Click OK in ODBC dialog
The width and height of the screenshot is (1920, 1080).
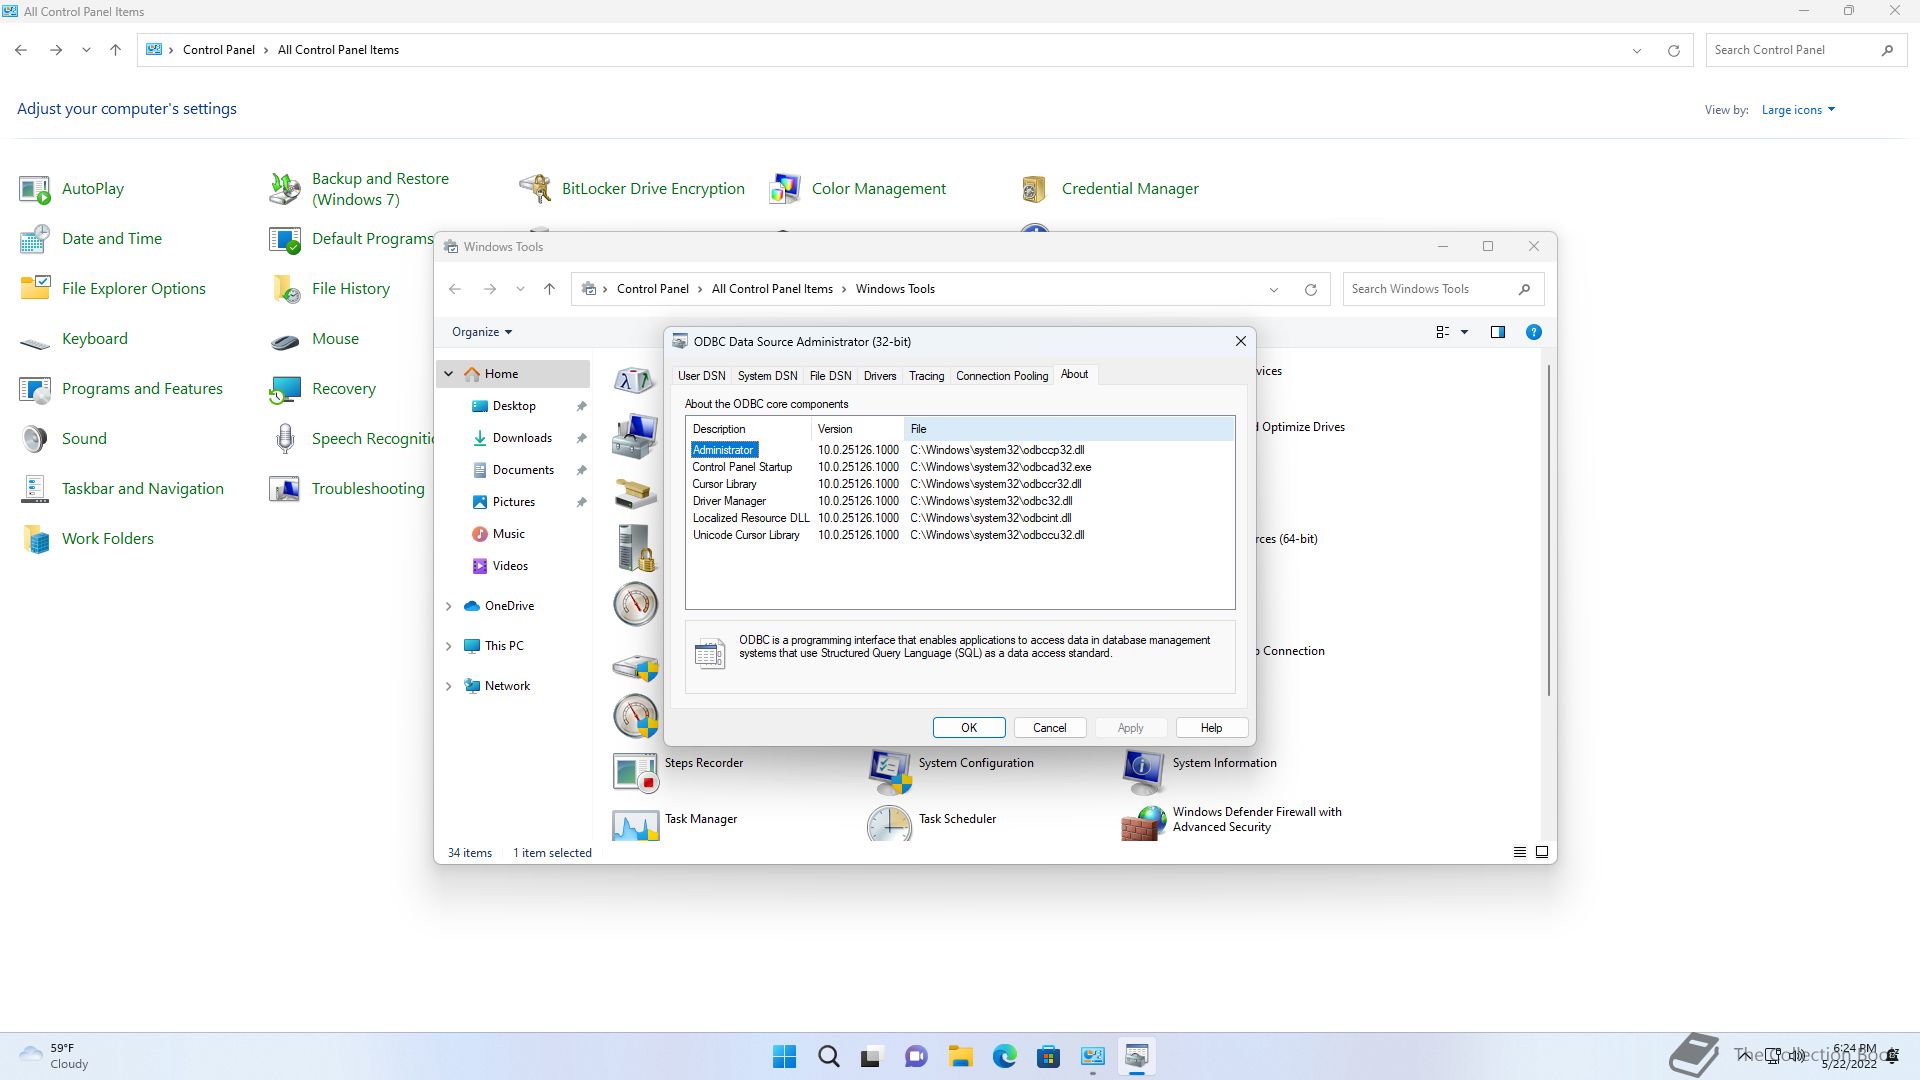click(x=969, y=728)
